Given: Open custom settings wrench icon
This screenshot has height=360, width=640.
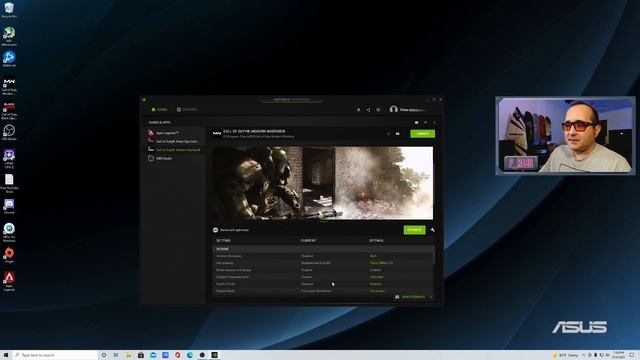Looking at the screenshot, I should (x=432, y=230).
